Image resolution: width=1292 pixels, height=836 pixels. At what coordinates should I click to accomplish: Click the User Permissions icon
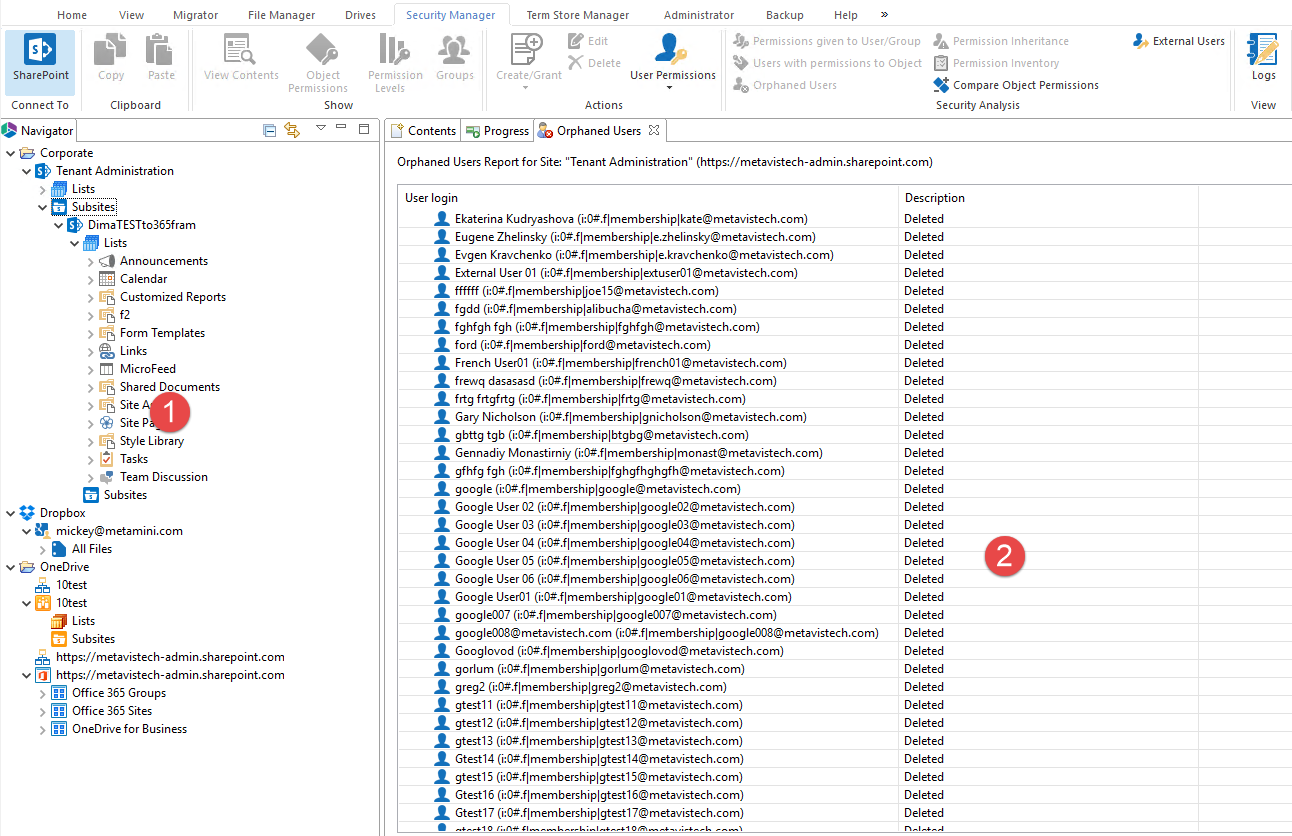pos(671,56)
